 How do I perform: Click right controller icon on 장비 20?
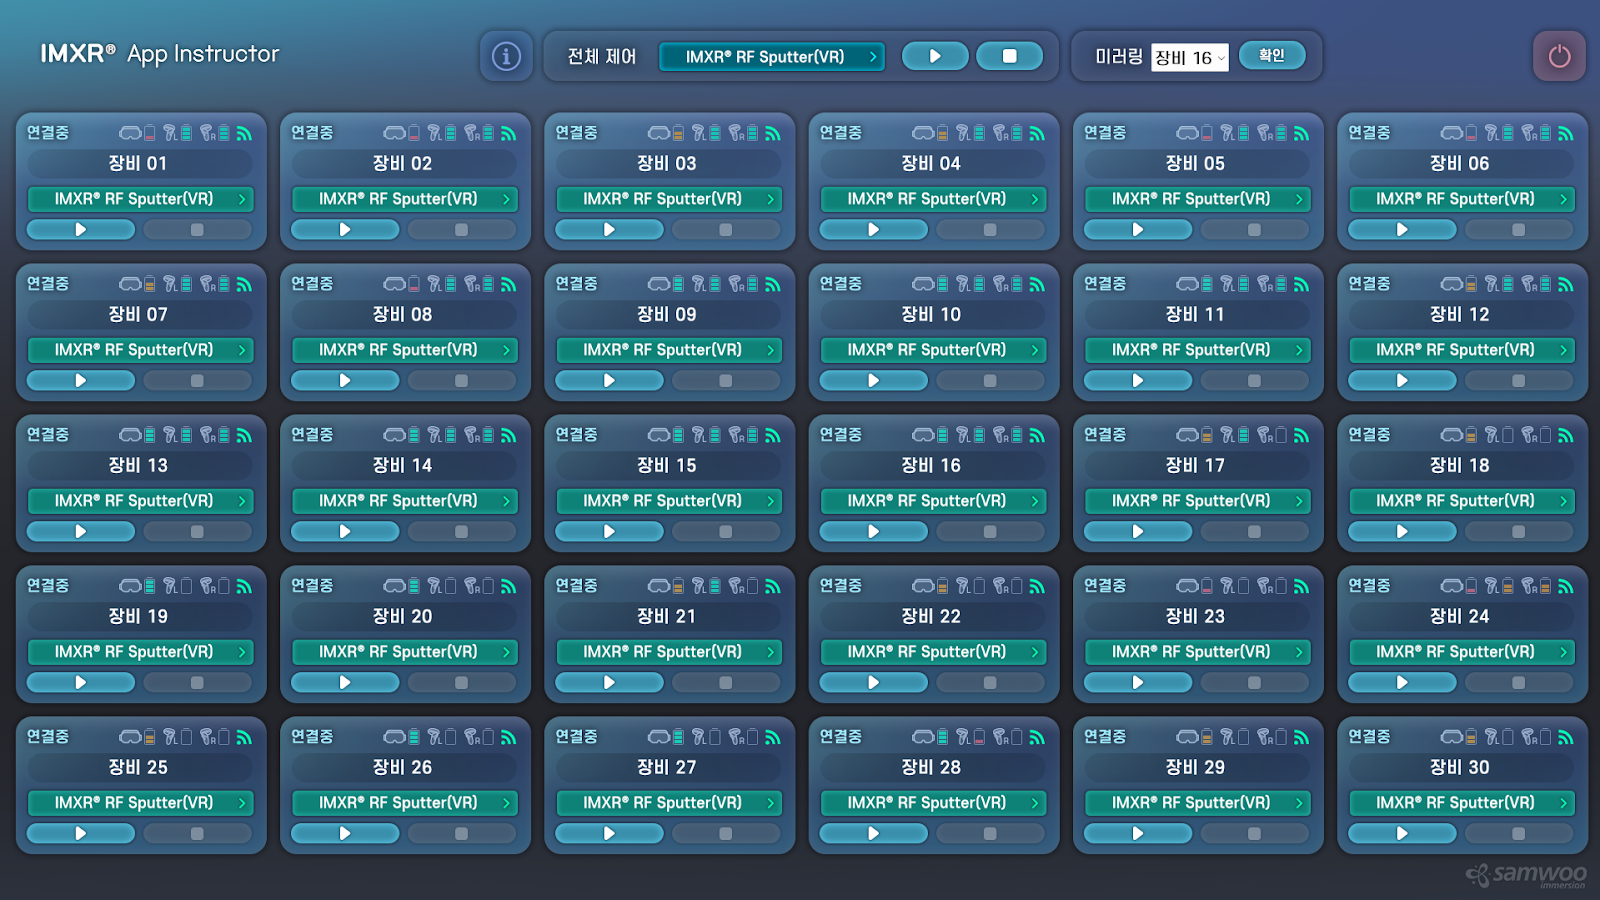click(x=472, y=586)
